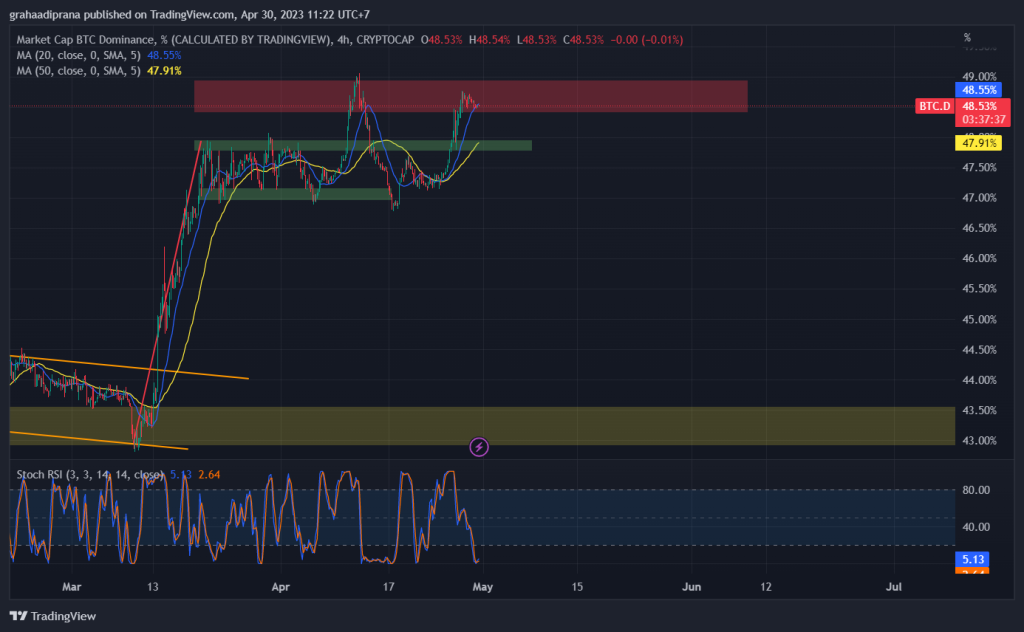The image size is (1024, 632).
Task: Click the yellow 47.91% MA price label
Action: [x=978, y=143]
